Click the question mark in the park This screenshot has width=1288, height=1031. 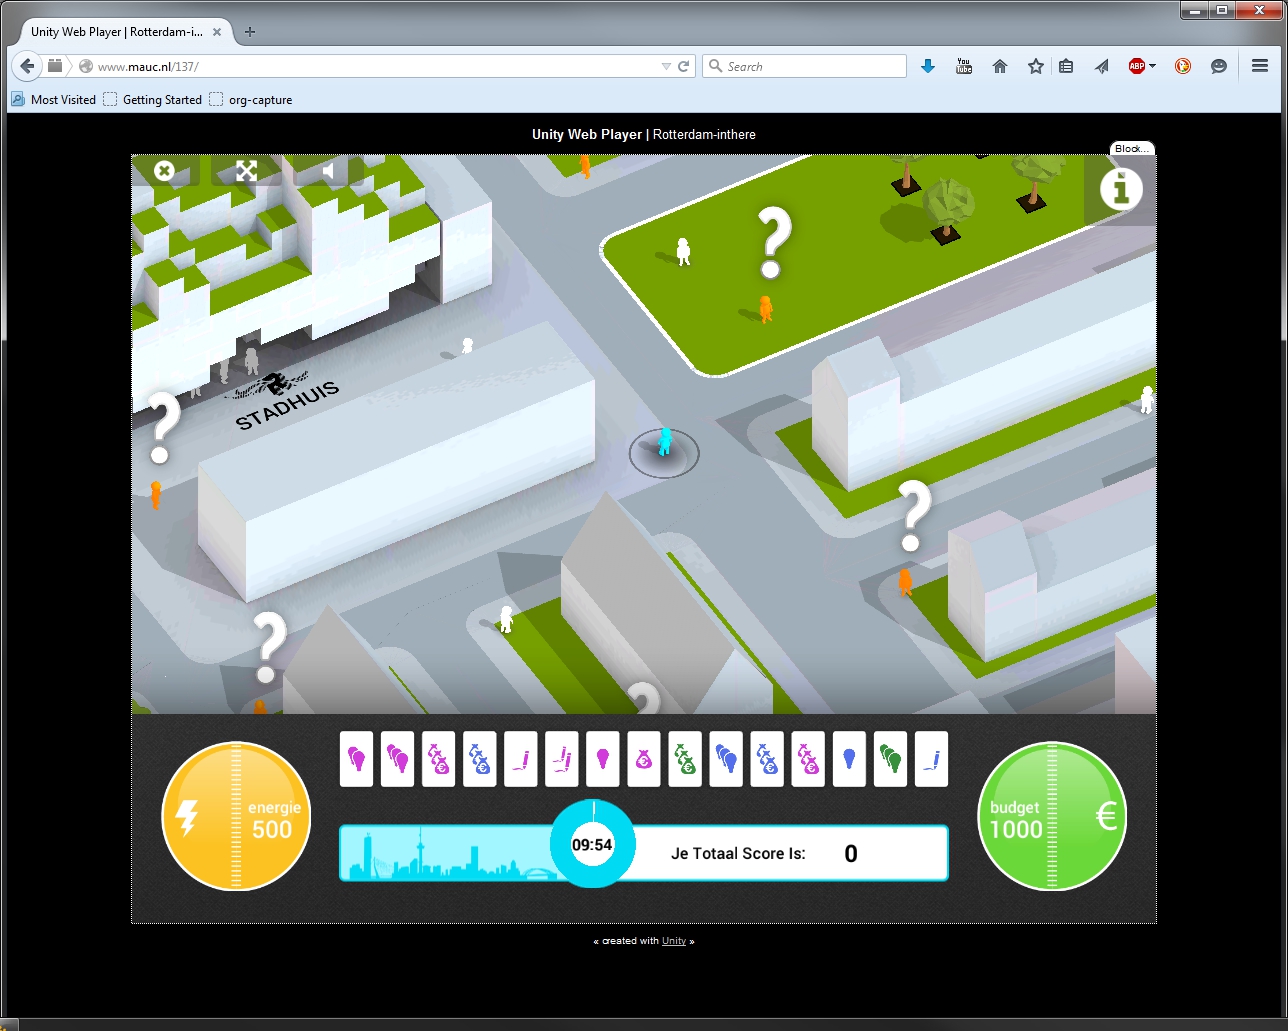click(772, 242)
